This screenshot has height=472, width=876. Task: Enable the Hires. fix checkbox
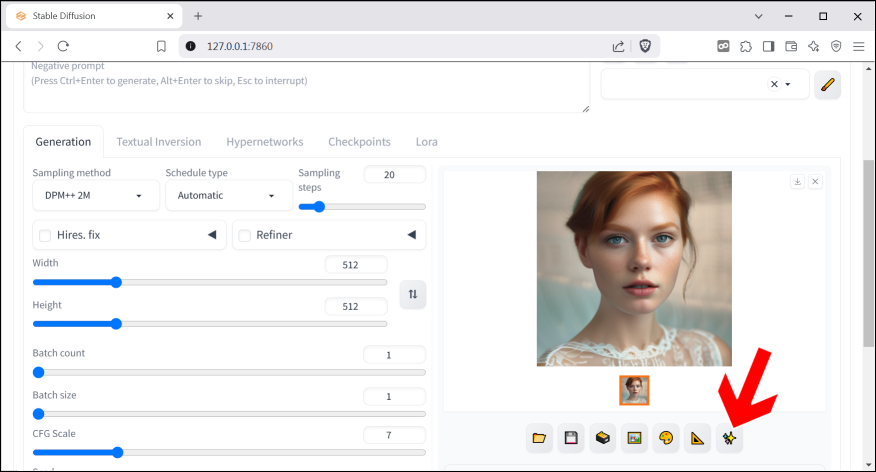[45, 235]
